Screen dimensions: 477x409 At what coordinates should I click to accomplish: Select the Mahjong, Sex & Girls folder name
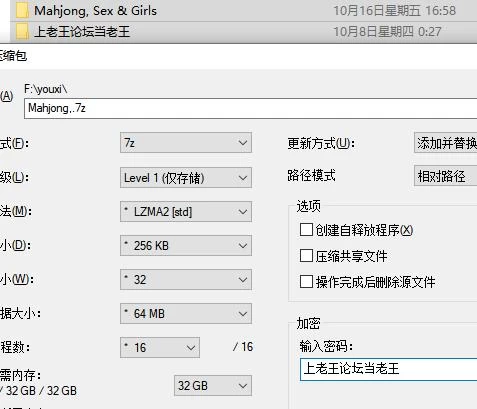tap(95, 11)
